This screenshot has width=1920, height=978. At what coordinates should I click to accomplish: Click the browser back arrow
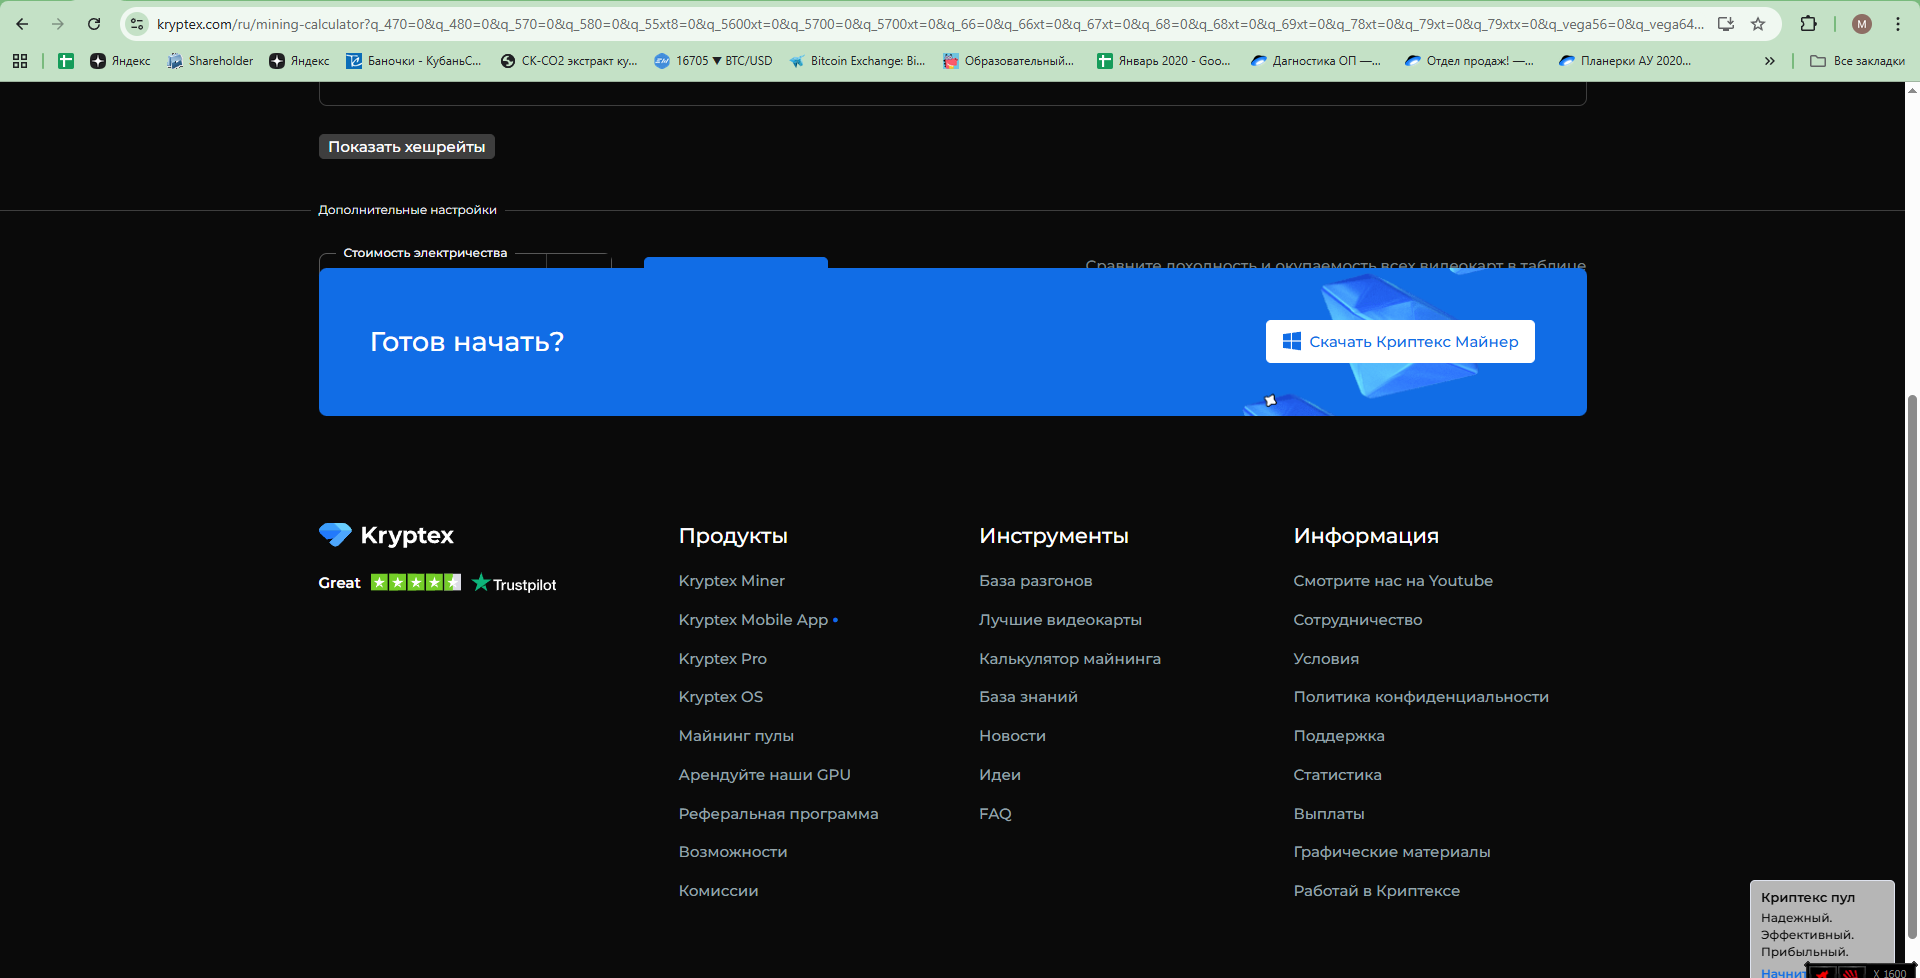[22, 24]
